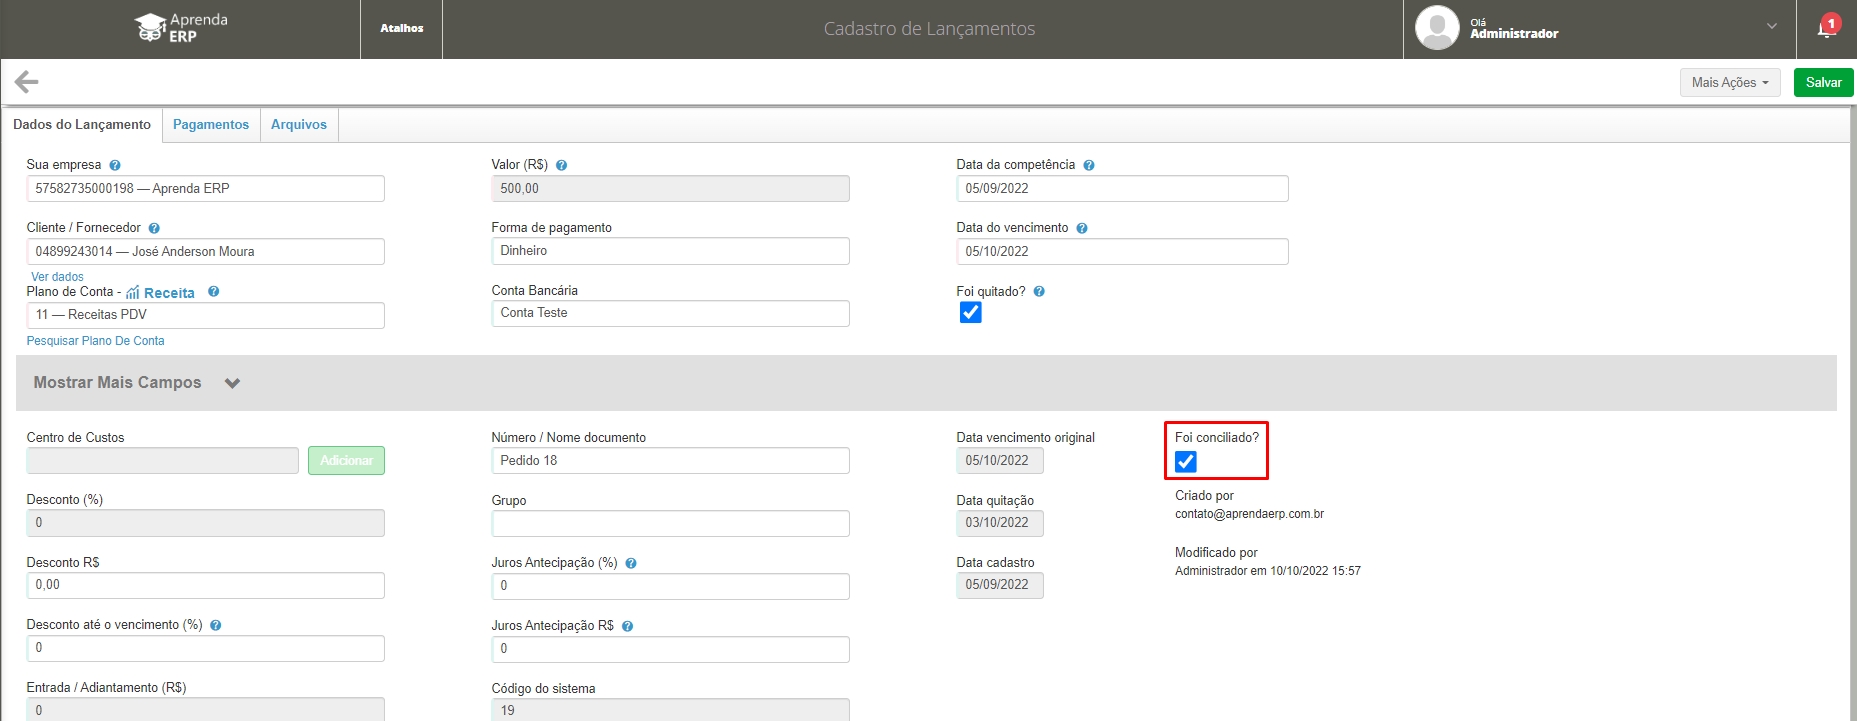Click help icon beside Data do vencimento

point(1082,228)
